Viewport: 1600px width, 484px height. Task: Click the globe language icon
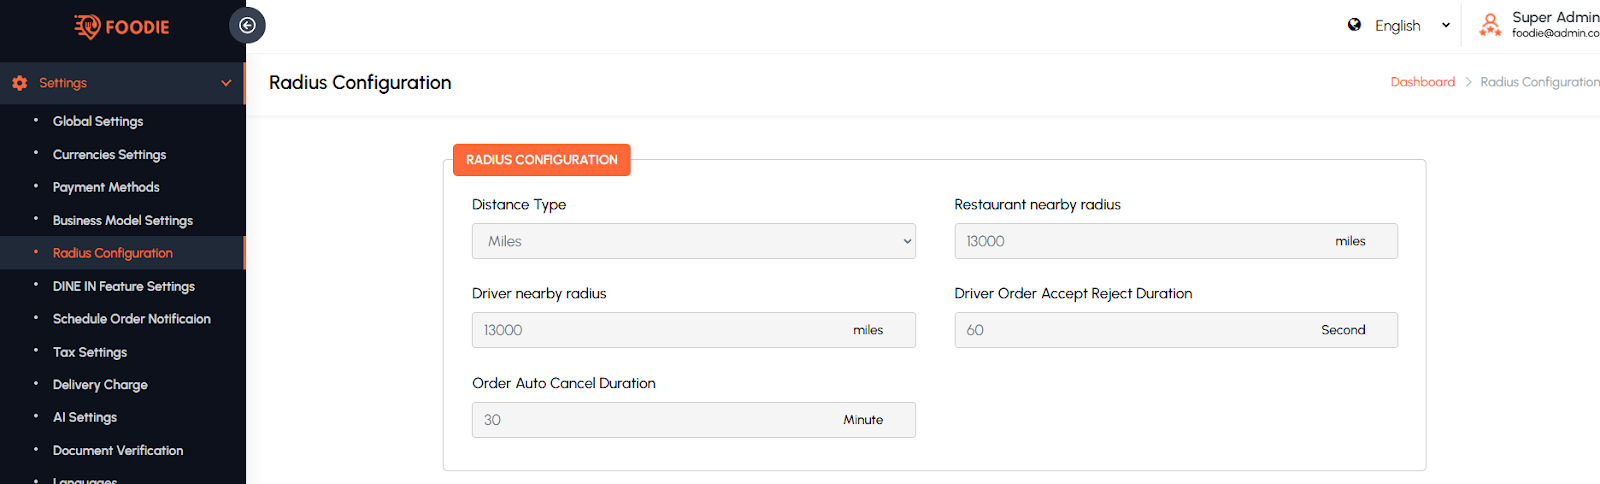[x=1354, y=25]
